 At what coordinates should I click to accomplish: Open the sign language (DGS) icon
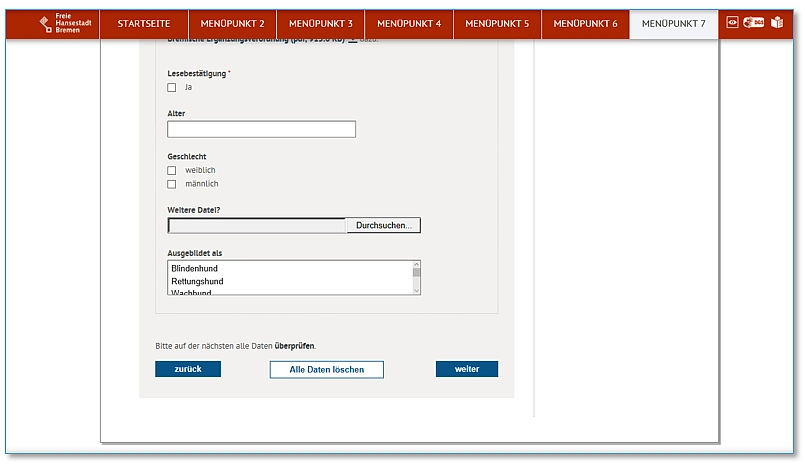pos(753,22)
